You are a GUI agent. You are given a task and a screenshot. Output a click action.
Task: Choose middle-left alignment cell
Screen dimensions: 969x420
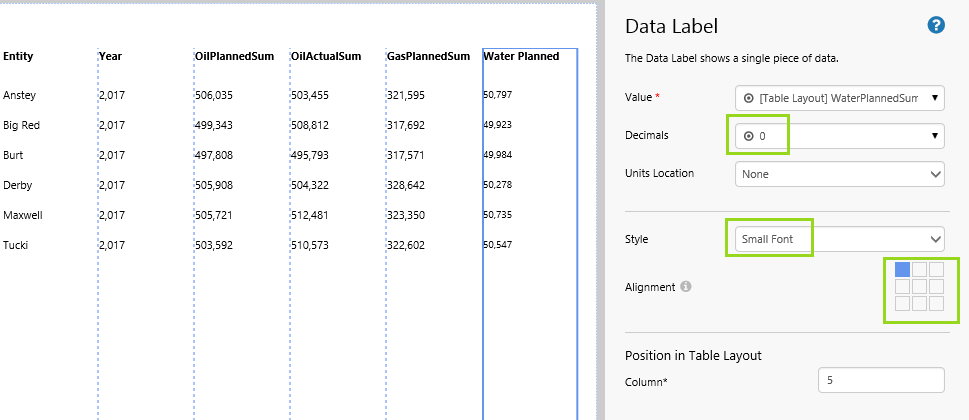click(902, 286)
